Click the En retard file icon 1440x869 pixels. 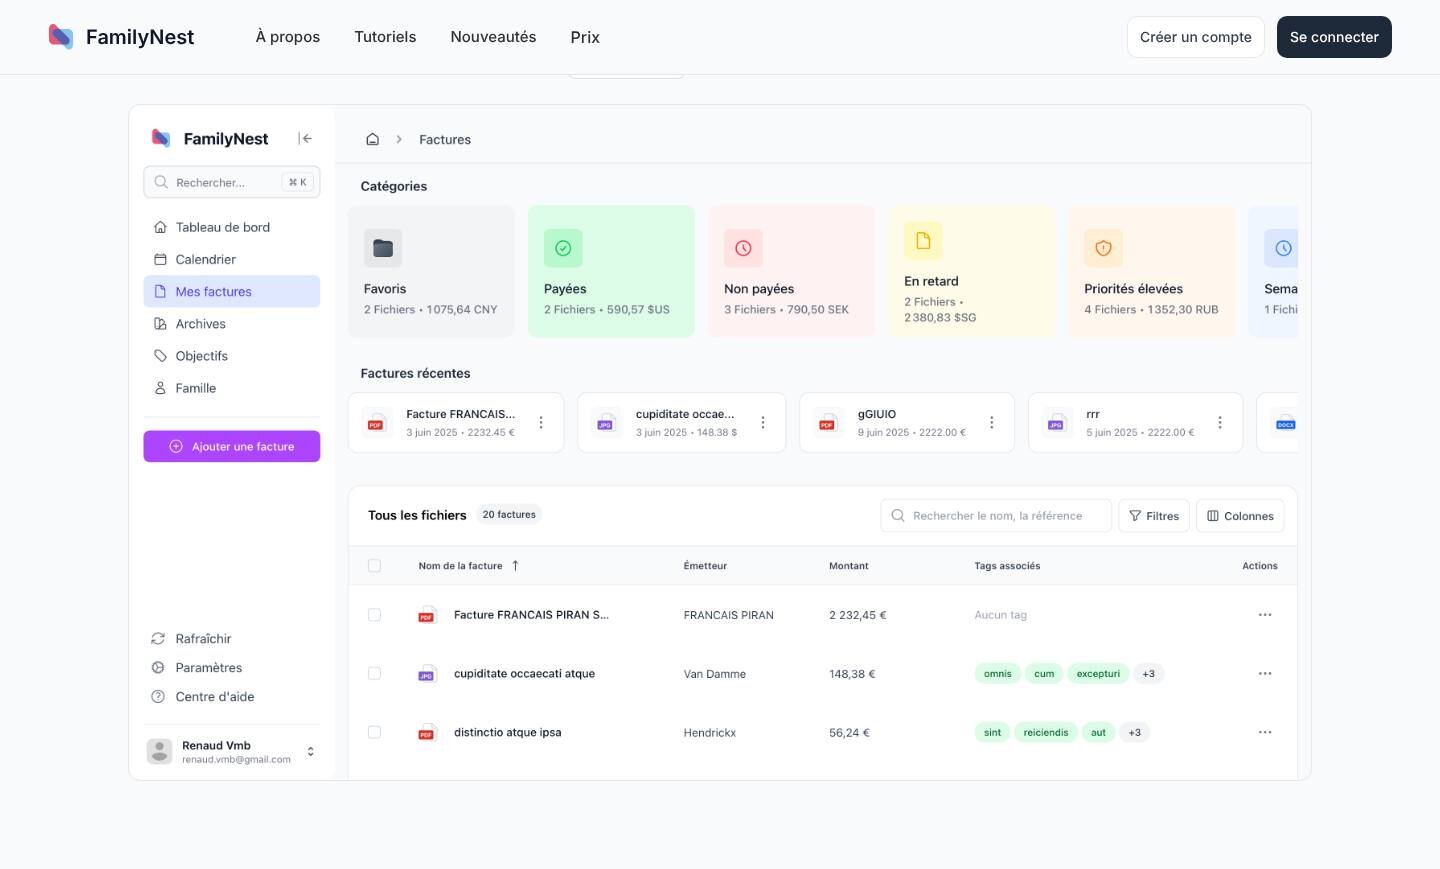(x=923, y=241)
